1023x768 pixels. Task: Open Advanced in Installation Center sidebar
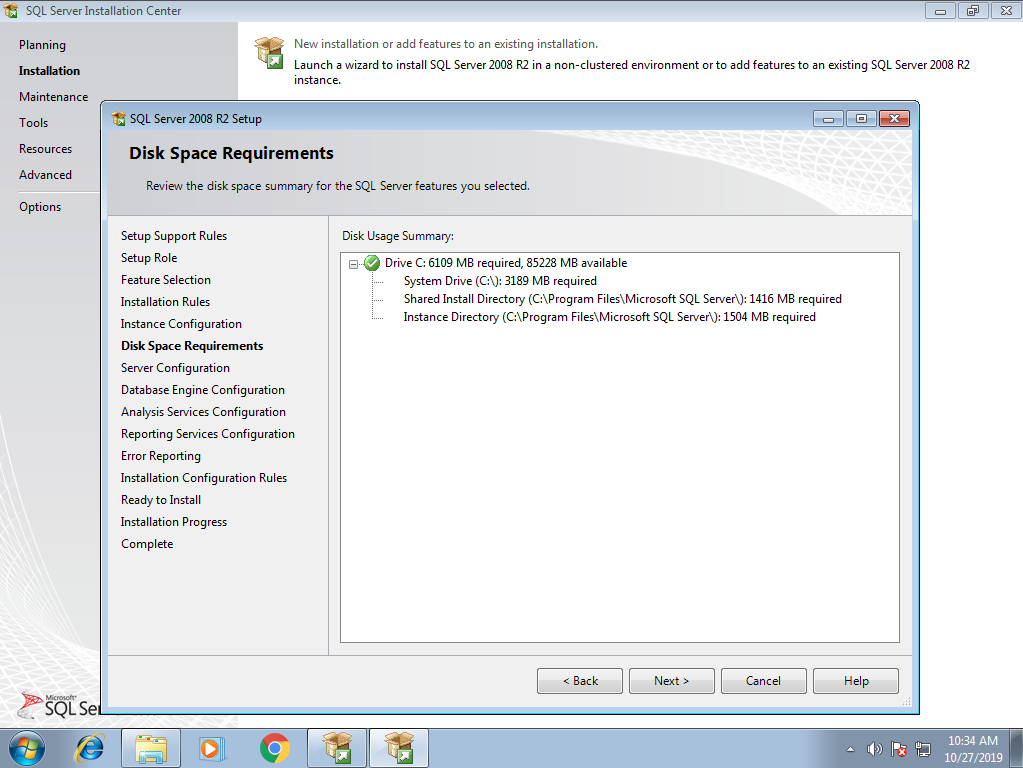click(46, 175)
